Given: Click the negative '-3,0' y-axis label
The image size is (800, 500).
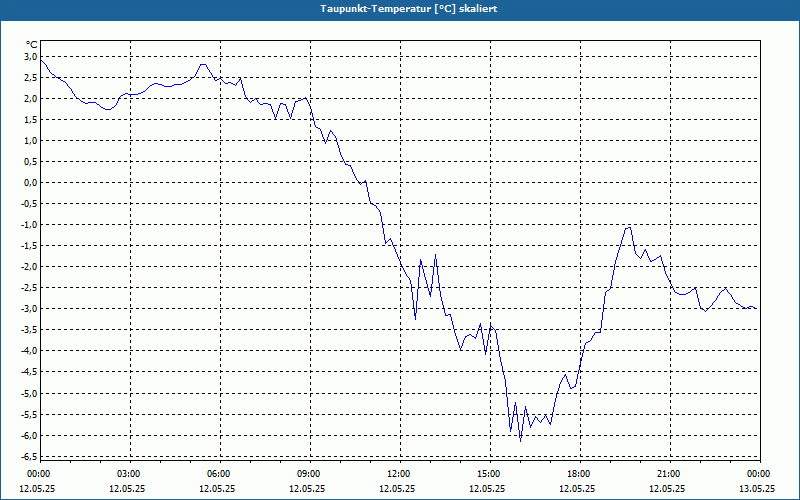Looking at the screenshot, I should (29, 309).
